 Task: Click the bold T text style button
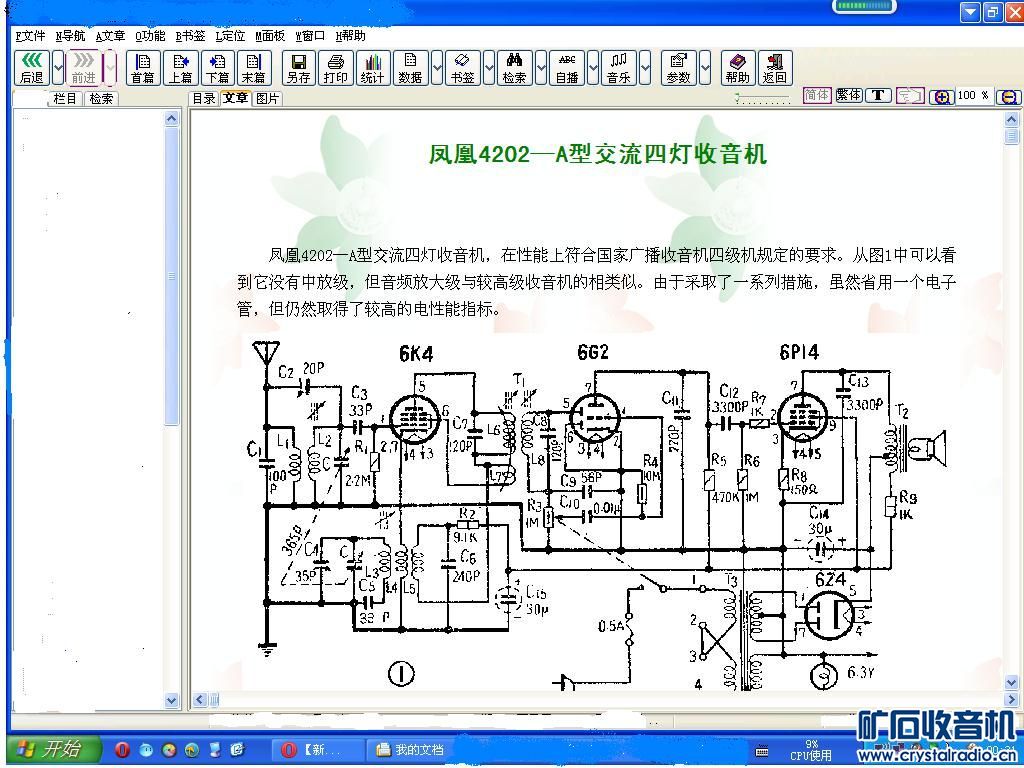tap(878, 95)
